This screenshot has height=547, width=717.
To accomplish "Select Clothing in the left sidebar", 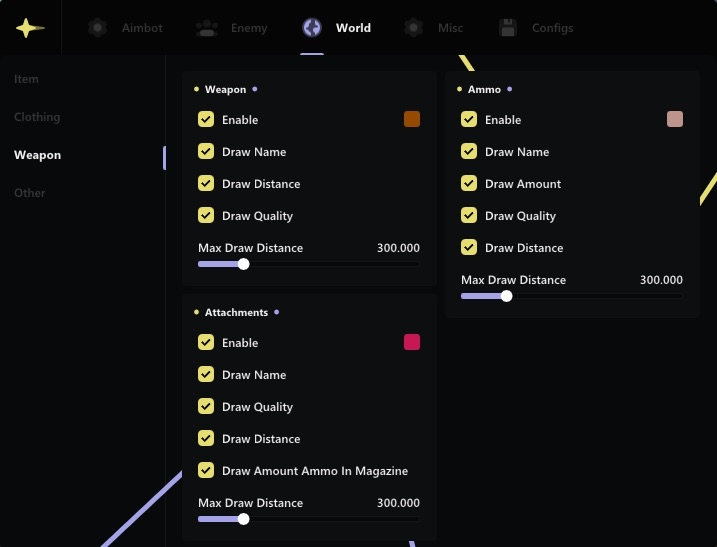I will coord(37,117).
